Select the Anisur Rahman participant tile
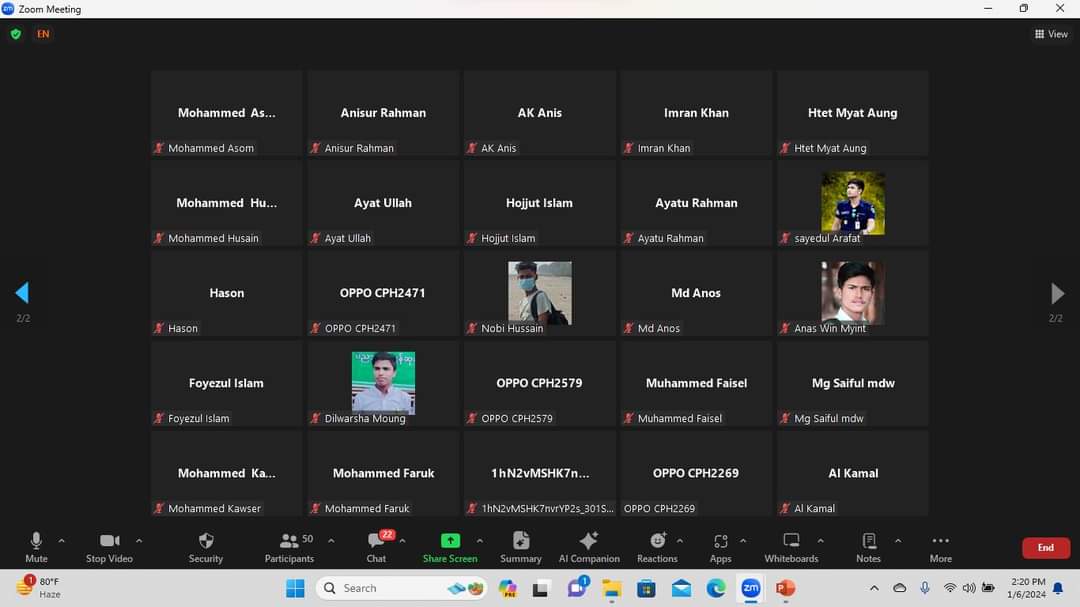Viewport: 1080px width, 607px height. (383, 113)
